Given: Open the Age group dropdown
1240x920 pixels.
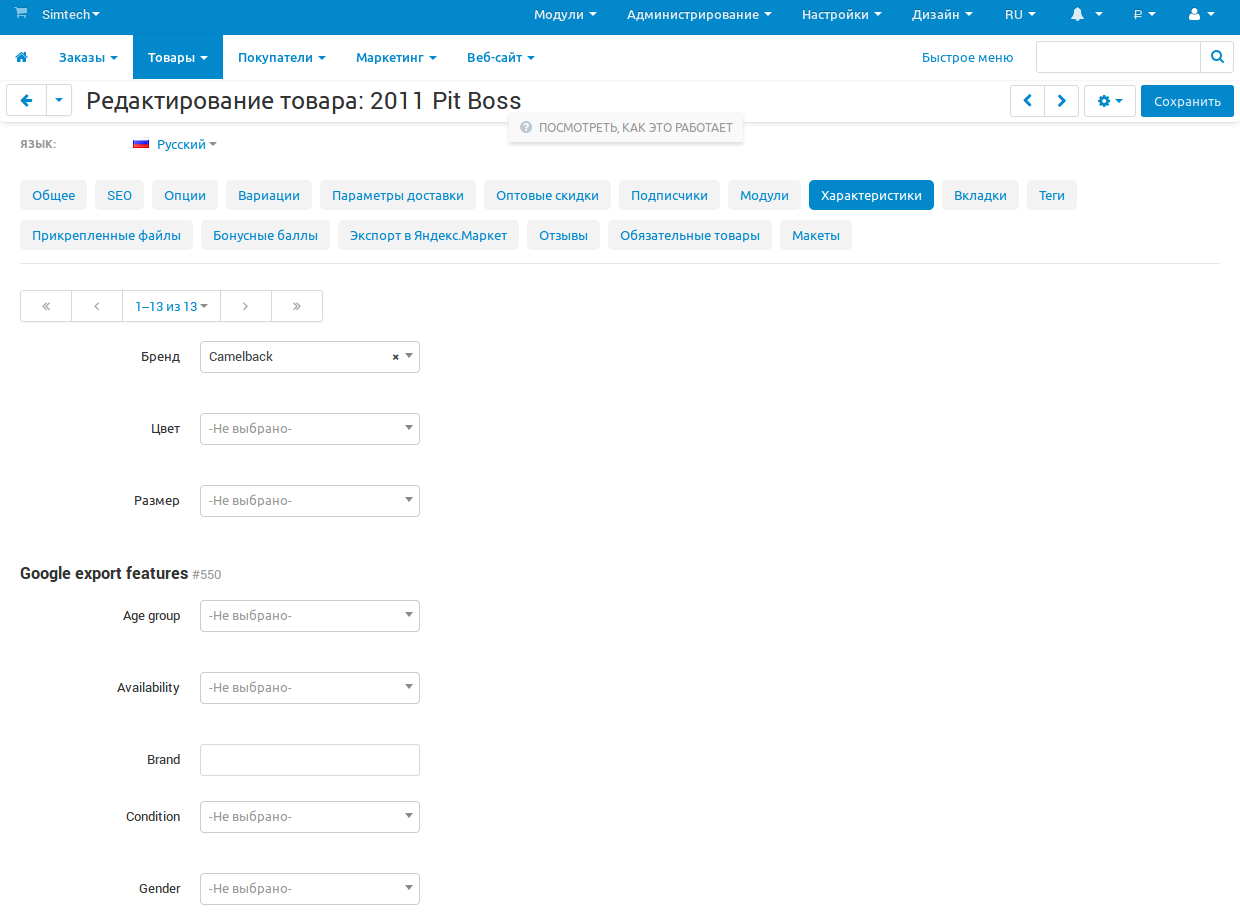Looking at the screenshot, I should [x=310, y=616].
